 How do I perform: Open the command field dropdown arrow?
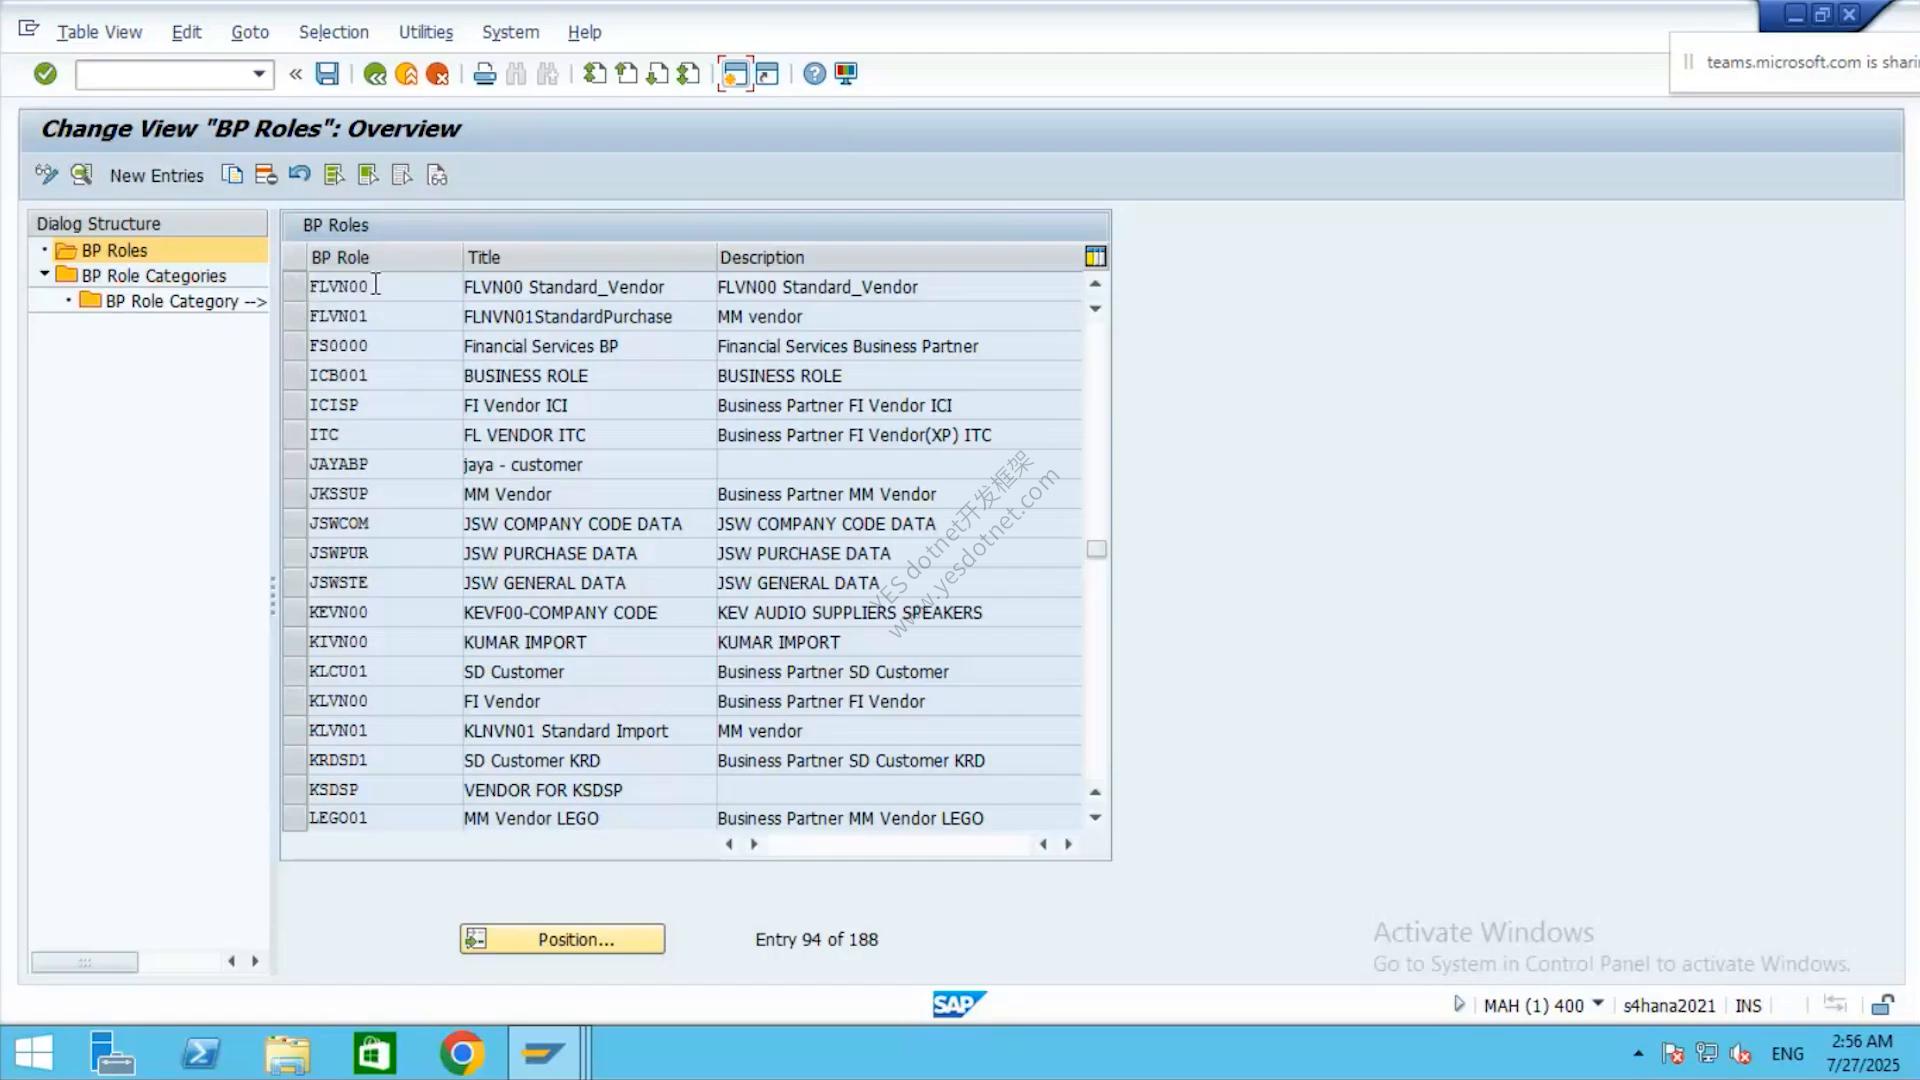tap(259, 74)
